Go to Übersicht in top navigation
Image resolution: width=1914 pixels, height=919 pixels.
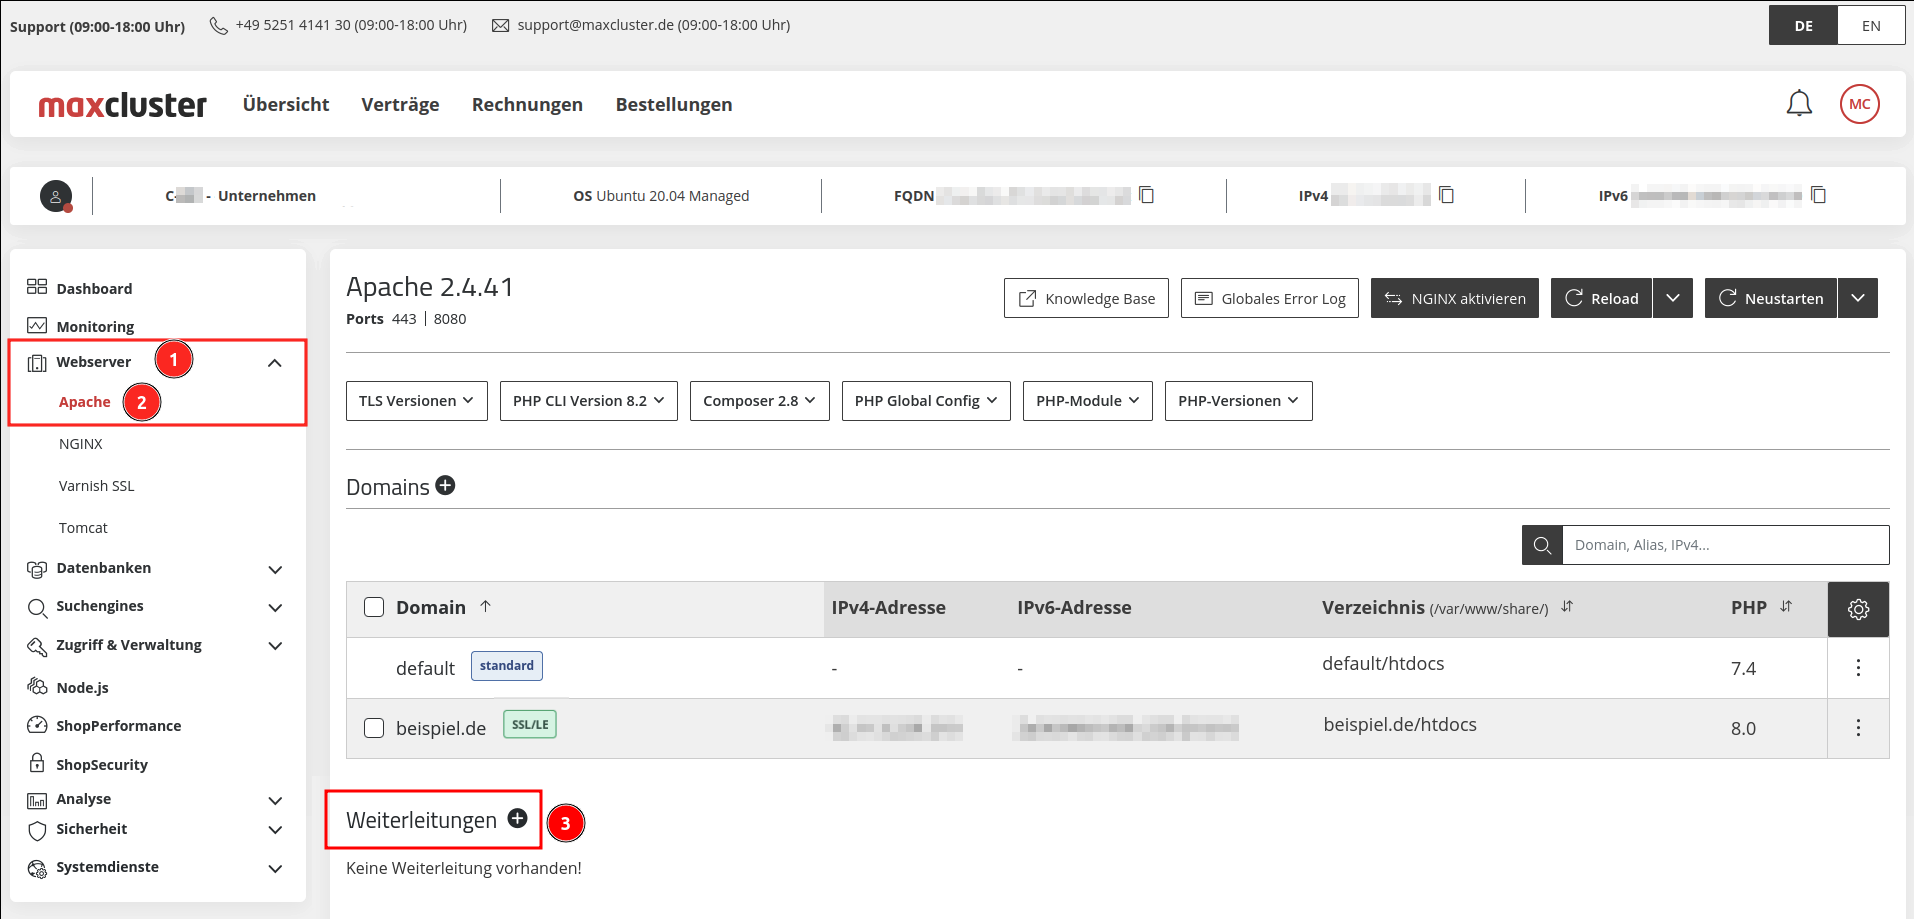tap(286, 104)
